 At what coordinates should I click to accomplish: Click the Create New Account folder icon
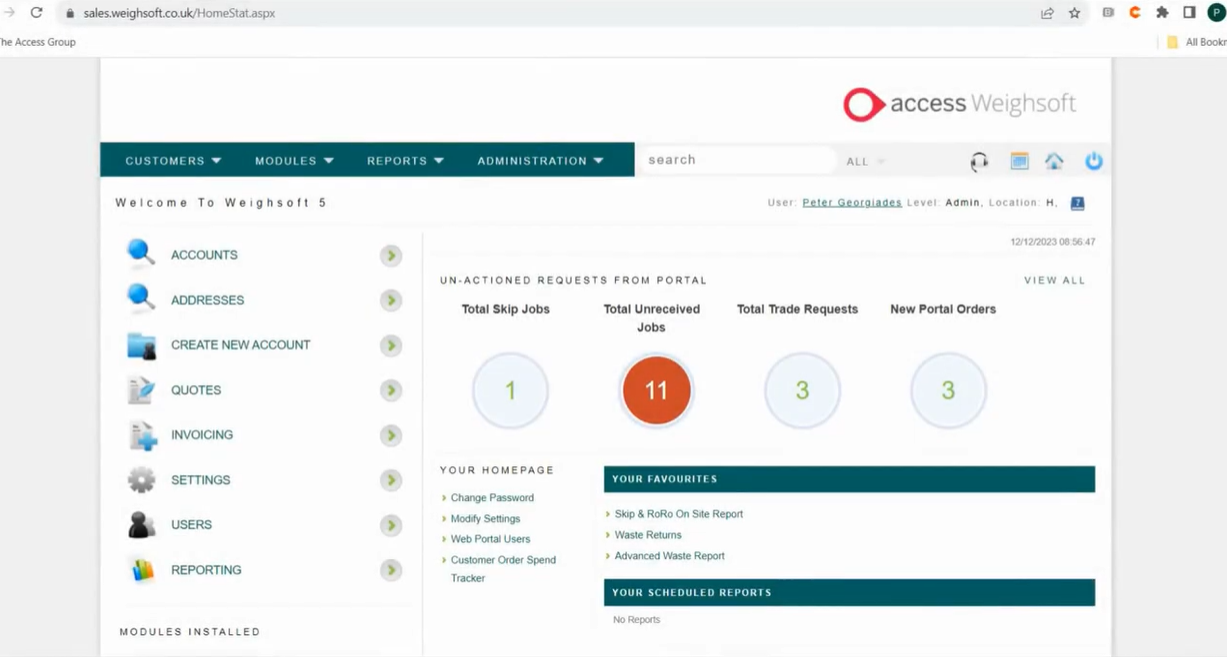140,344
